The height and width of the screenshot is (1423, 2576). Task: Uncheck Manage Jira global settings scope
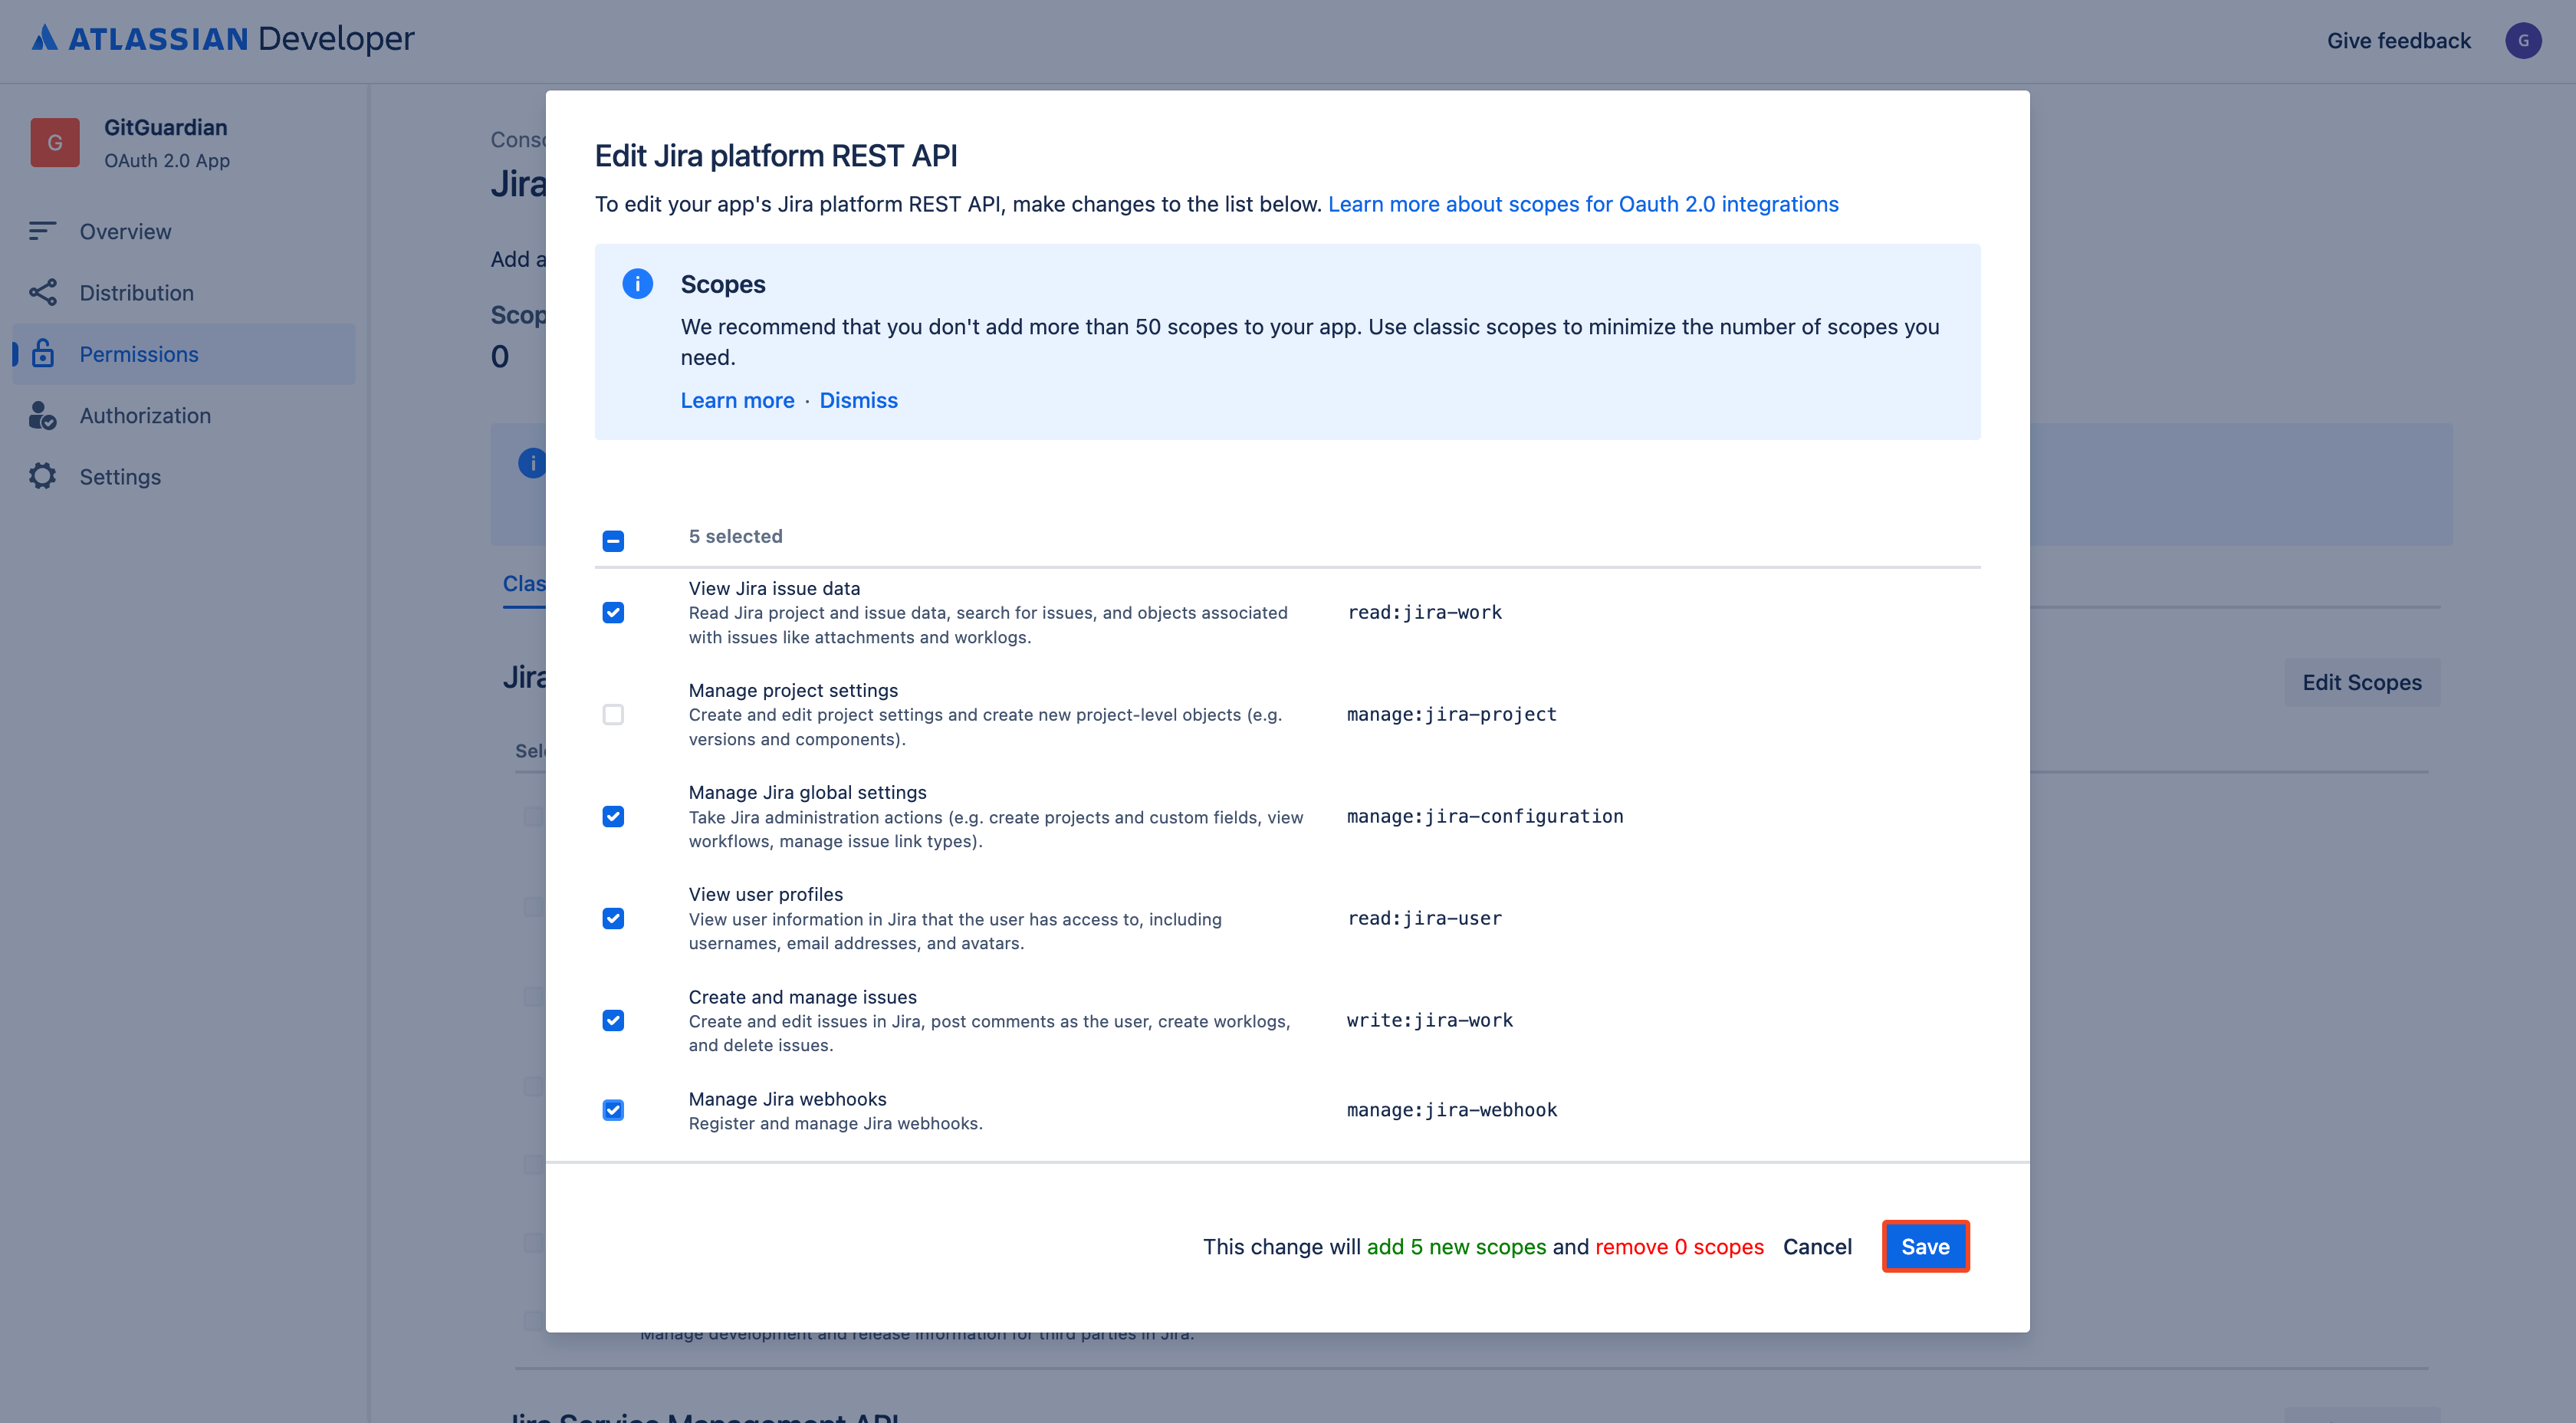[613, 816]
